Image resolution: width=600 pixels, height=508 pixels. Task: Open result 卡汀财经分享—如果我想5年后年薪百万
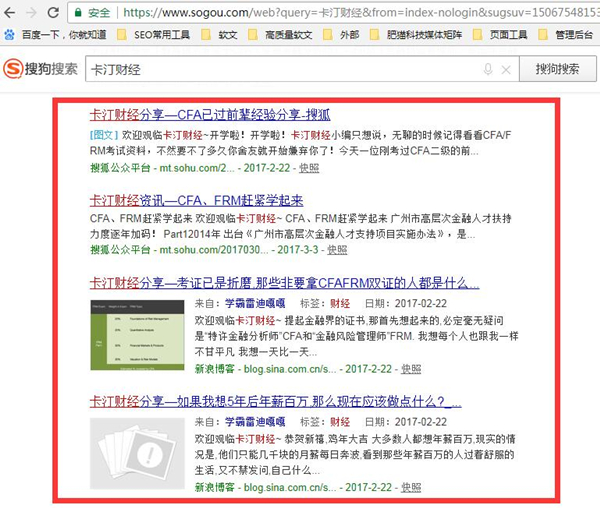click(276, 401)
